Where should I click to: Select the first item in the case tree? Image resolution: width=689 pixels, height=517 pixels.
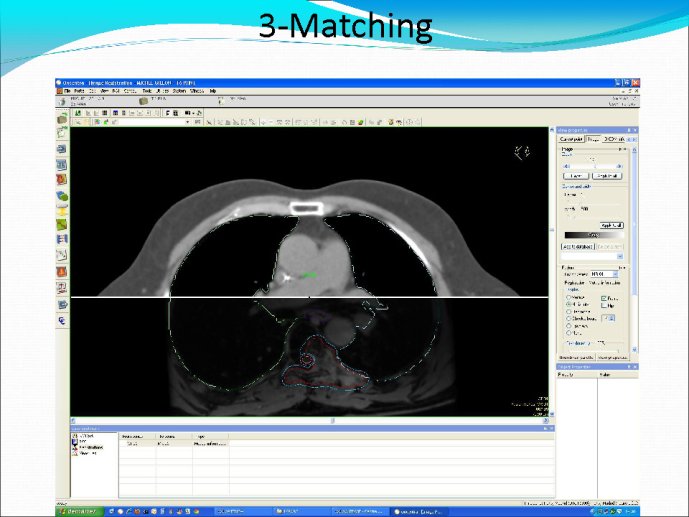tap(83, 436)
